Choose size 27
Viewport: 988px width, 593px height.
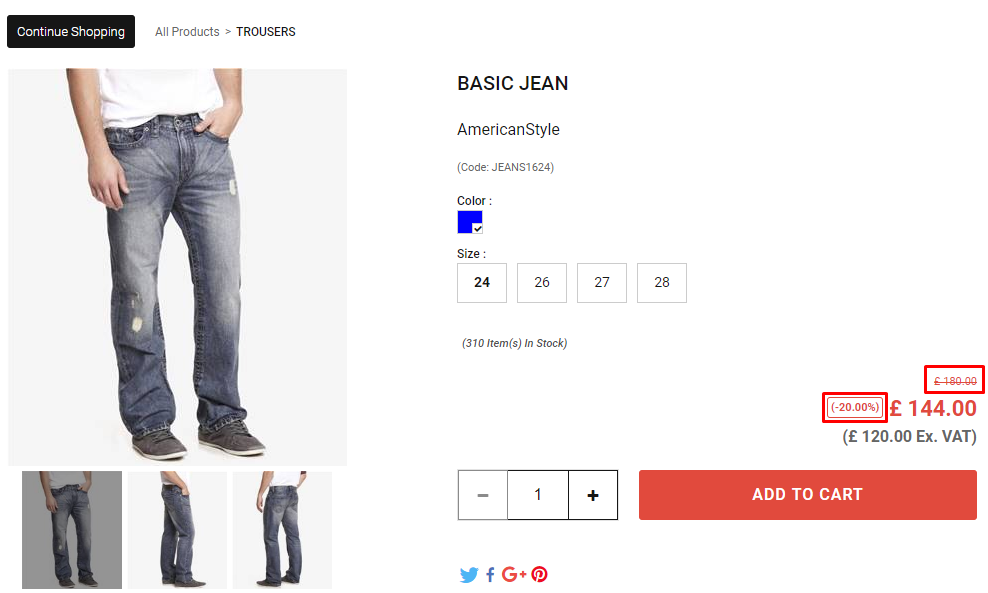click(602, 283)
